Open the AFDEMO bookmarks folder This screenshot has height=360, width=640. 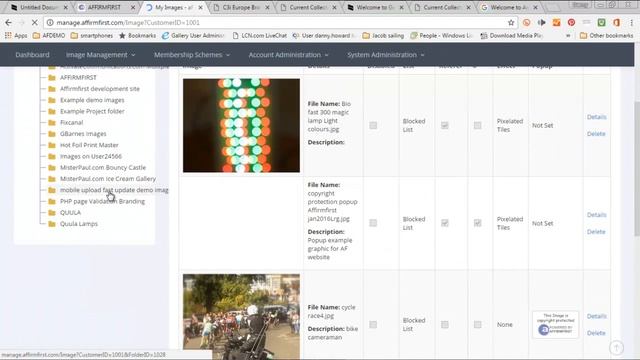[49, 36]
